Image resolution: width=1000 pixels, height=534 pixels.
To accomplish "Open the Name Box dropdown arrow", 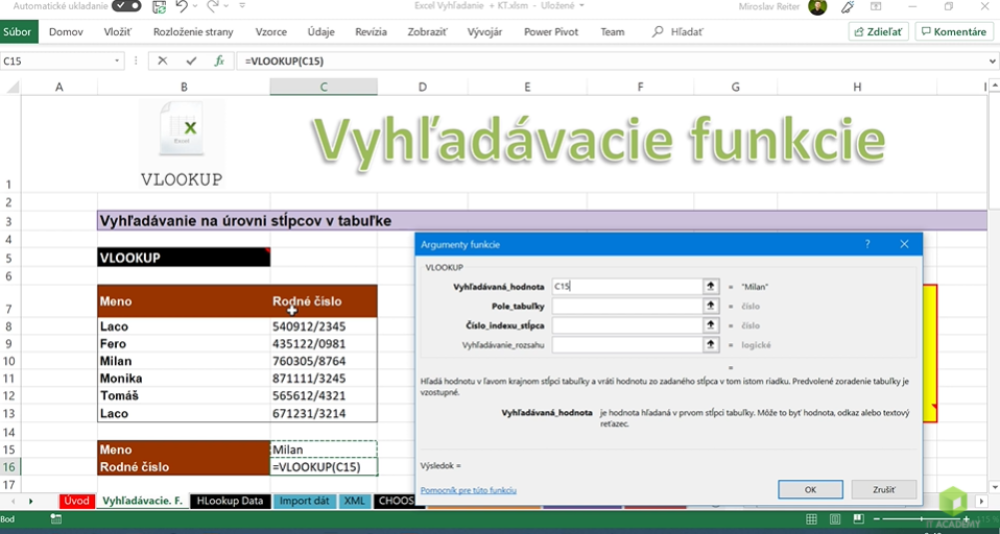I will [x=118, y=61].
